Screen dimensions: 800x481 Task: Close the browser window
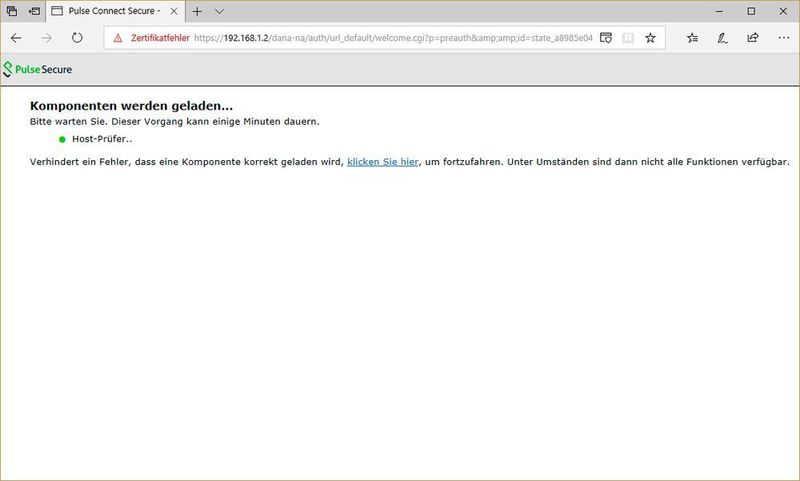pyautogui.click(x=783, y=11)
